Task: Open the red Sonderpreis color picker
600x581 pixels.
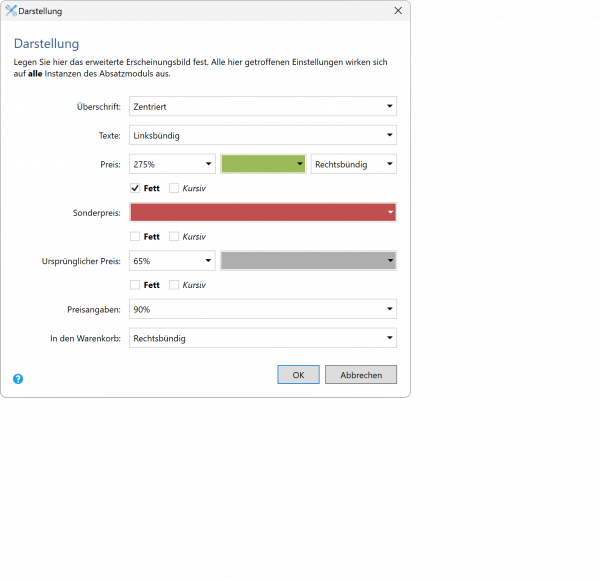Action: pos(262,213)
